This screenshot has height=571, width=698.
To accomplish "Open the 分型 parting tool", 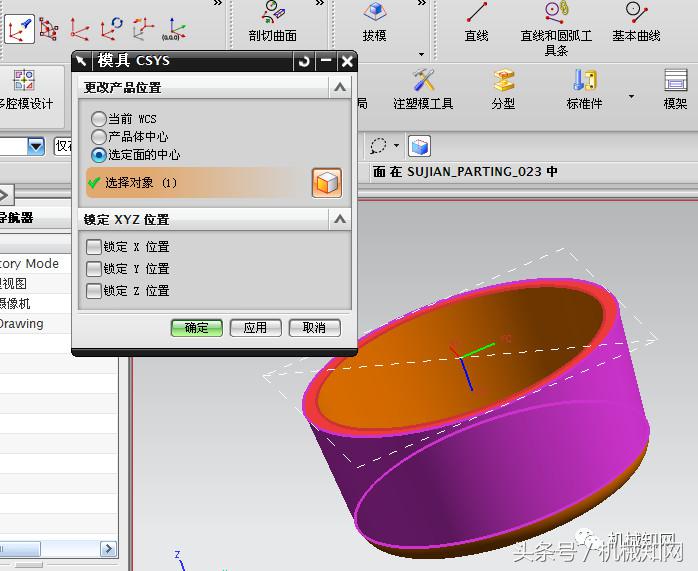I will click(x=503, y=89).
